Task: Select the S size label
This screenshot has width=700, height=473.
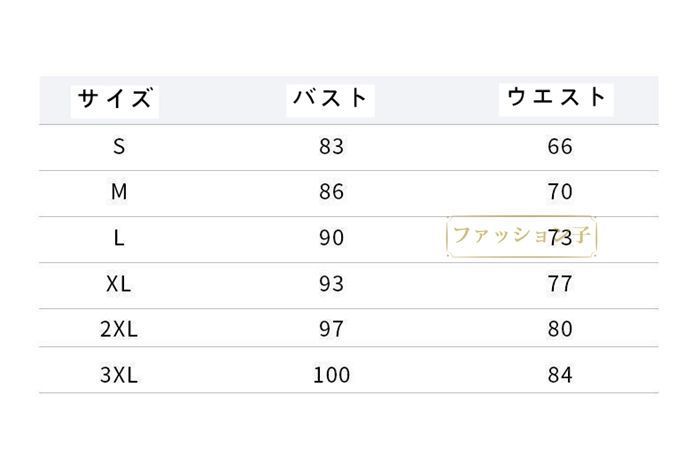Action: coord(119,146)
